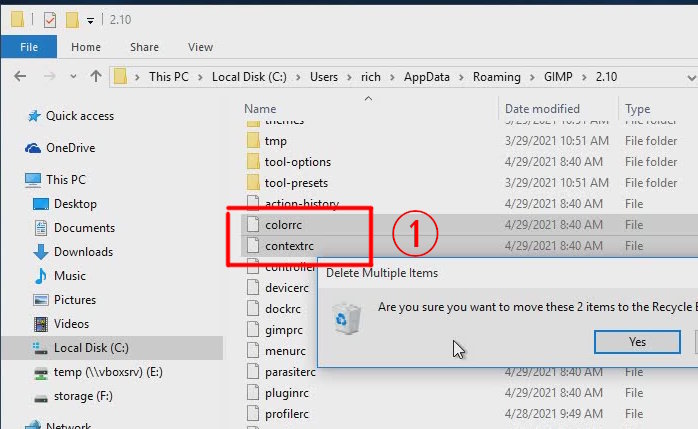Open address bar history dropdown

tap(691, 77)
